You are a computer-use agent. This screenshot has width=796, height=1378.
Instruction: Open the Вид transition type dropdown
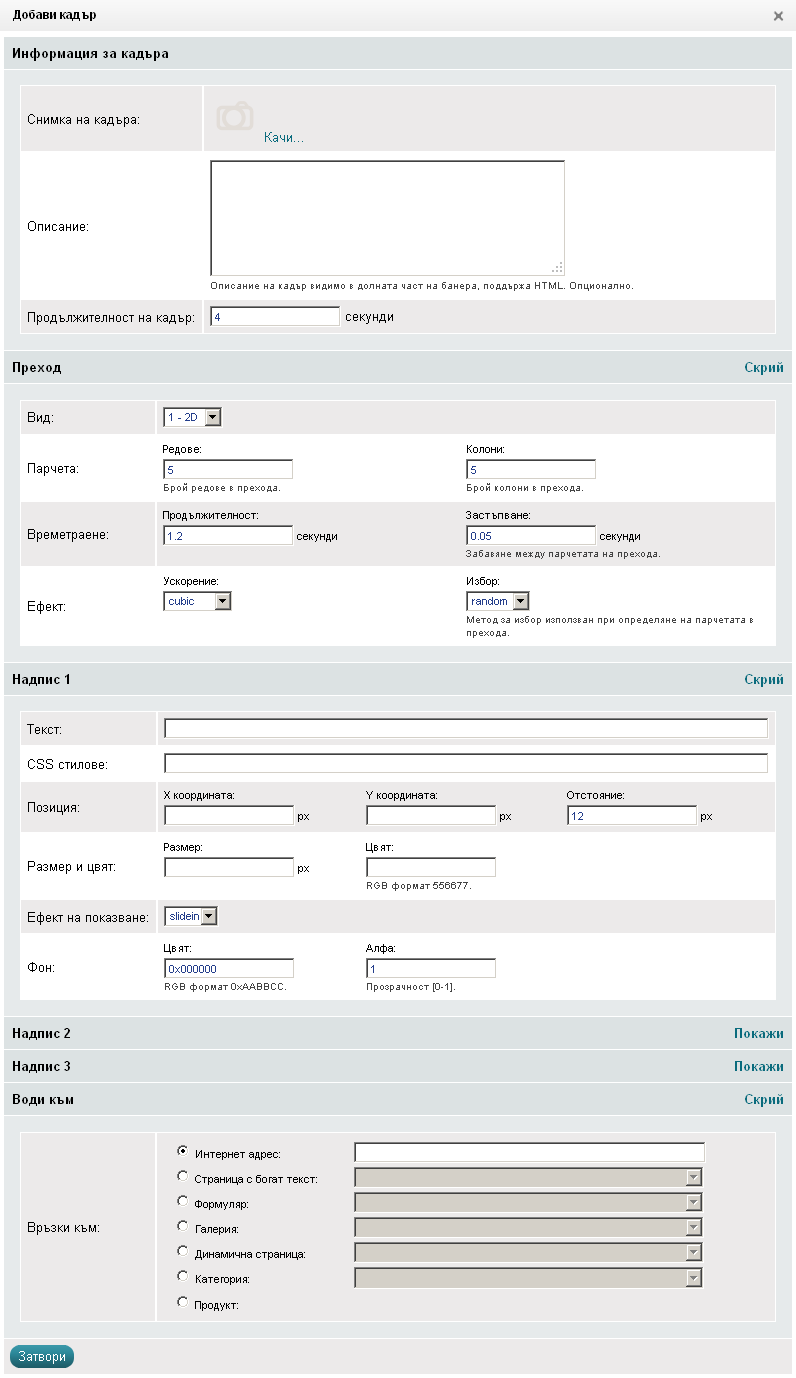click(192, 417)
